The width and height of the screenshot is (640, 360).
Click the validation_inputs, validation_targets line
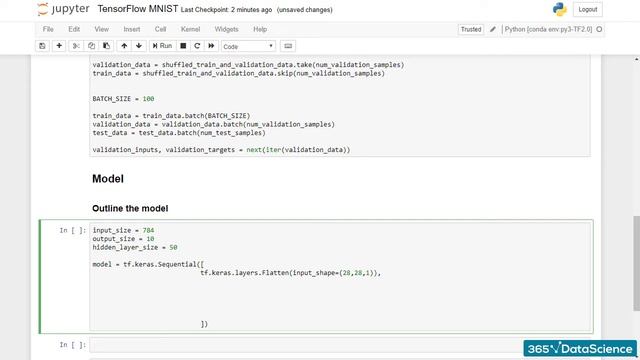(x=221, y=150)
